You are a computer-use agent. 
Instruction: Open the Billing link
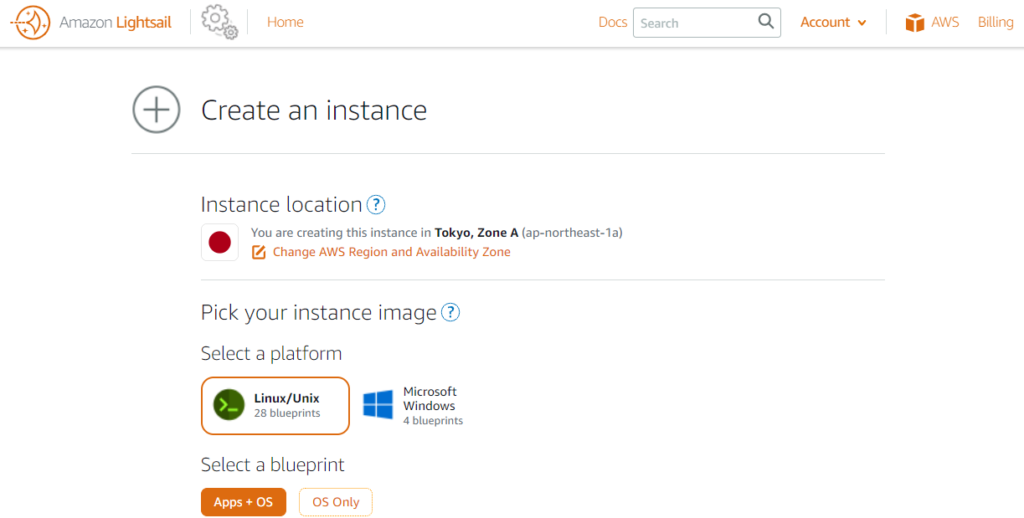995,22
